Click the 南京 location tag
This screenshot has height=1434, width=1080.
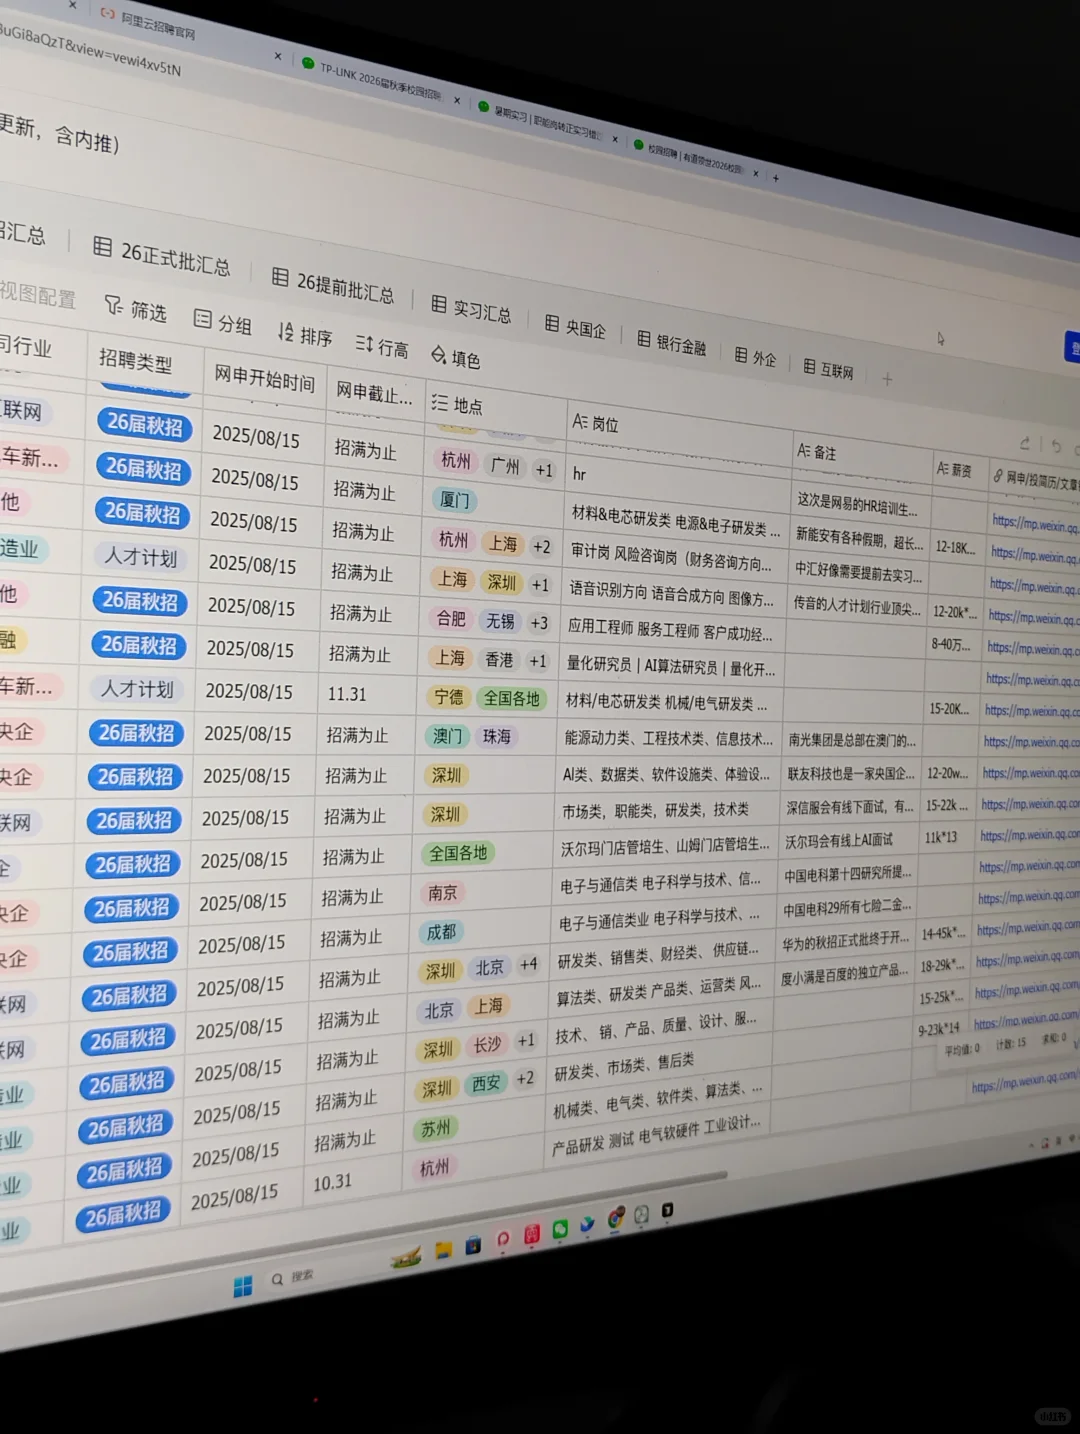(x=442, y=893)
